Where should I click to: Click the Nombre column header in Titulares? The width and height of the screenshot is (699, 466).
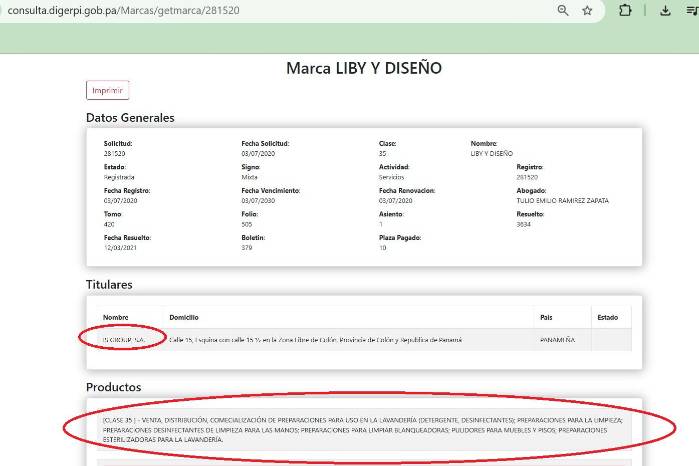click(x=115, y=318)
